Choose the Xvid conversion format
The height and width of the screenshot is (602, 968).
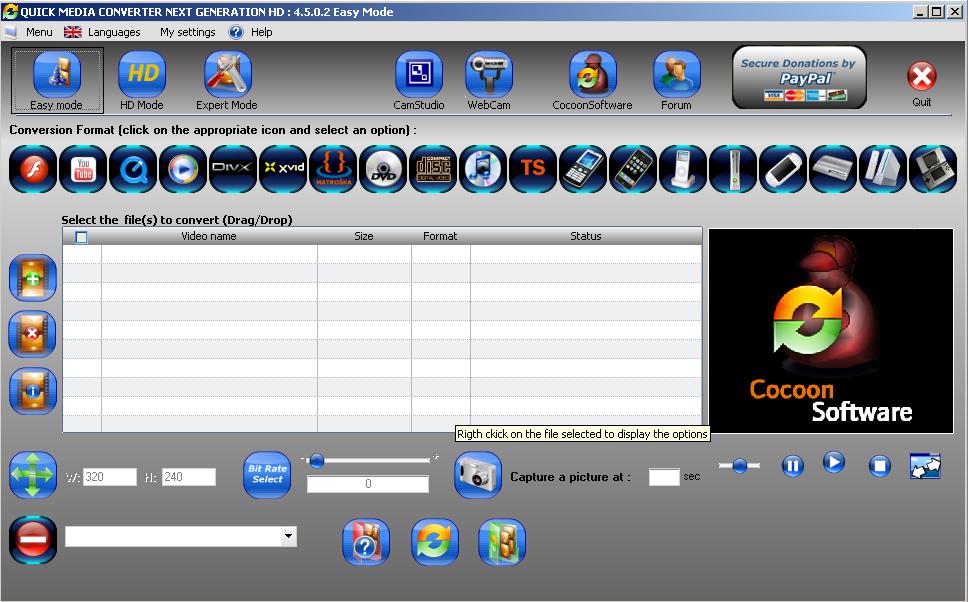click(283, 169)
